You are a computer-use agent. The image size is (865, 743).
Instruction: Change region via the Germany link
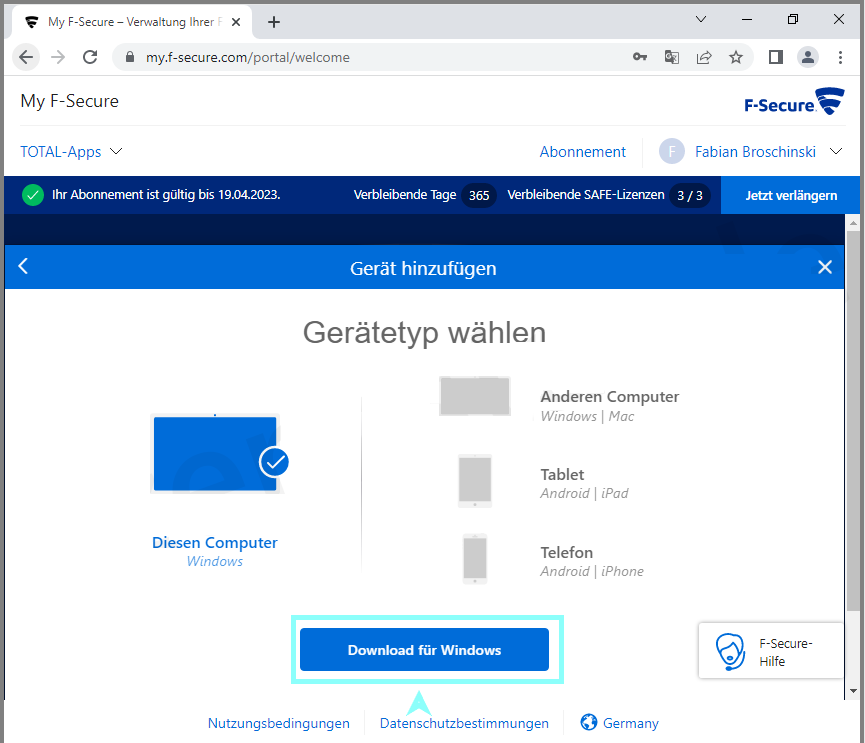coord(631,723)
